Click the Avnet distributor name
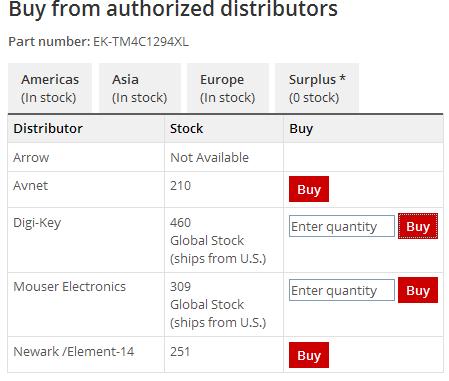The image size is (449, 381). point(30,186)
